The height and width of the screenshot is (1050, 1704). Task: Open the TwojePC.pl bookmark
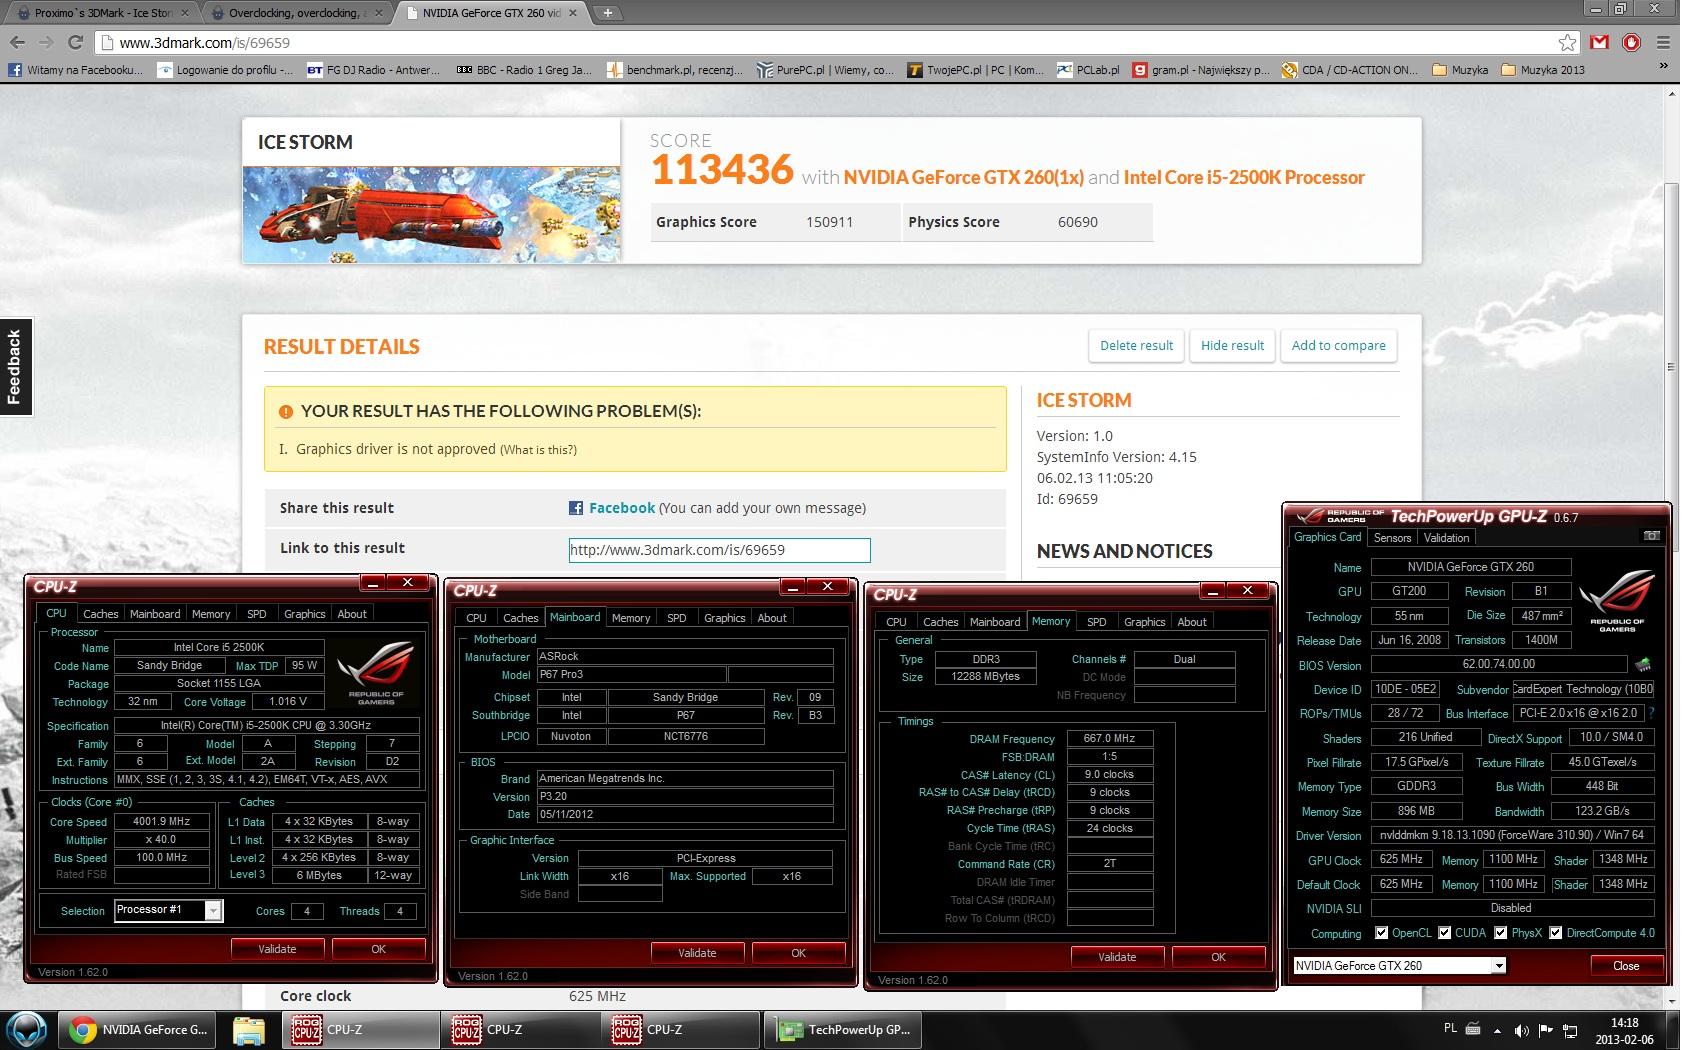tap(975, 70)
